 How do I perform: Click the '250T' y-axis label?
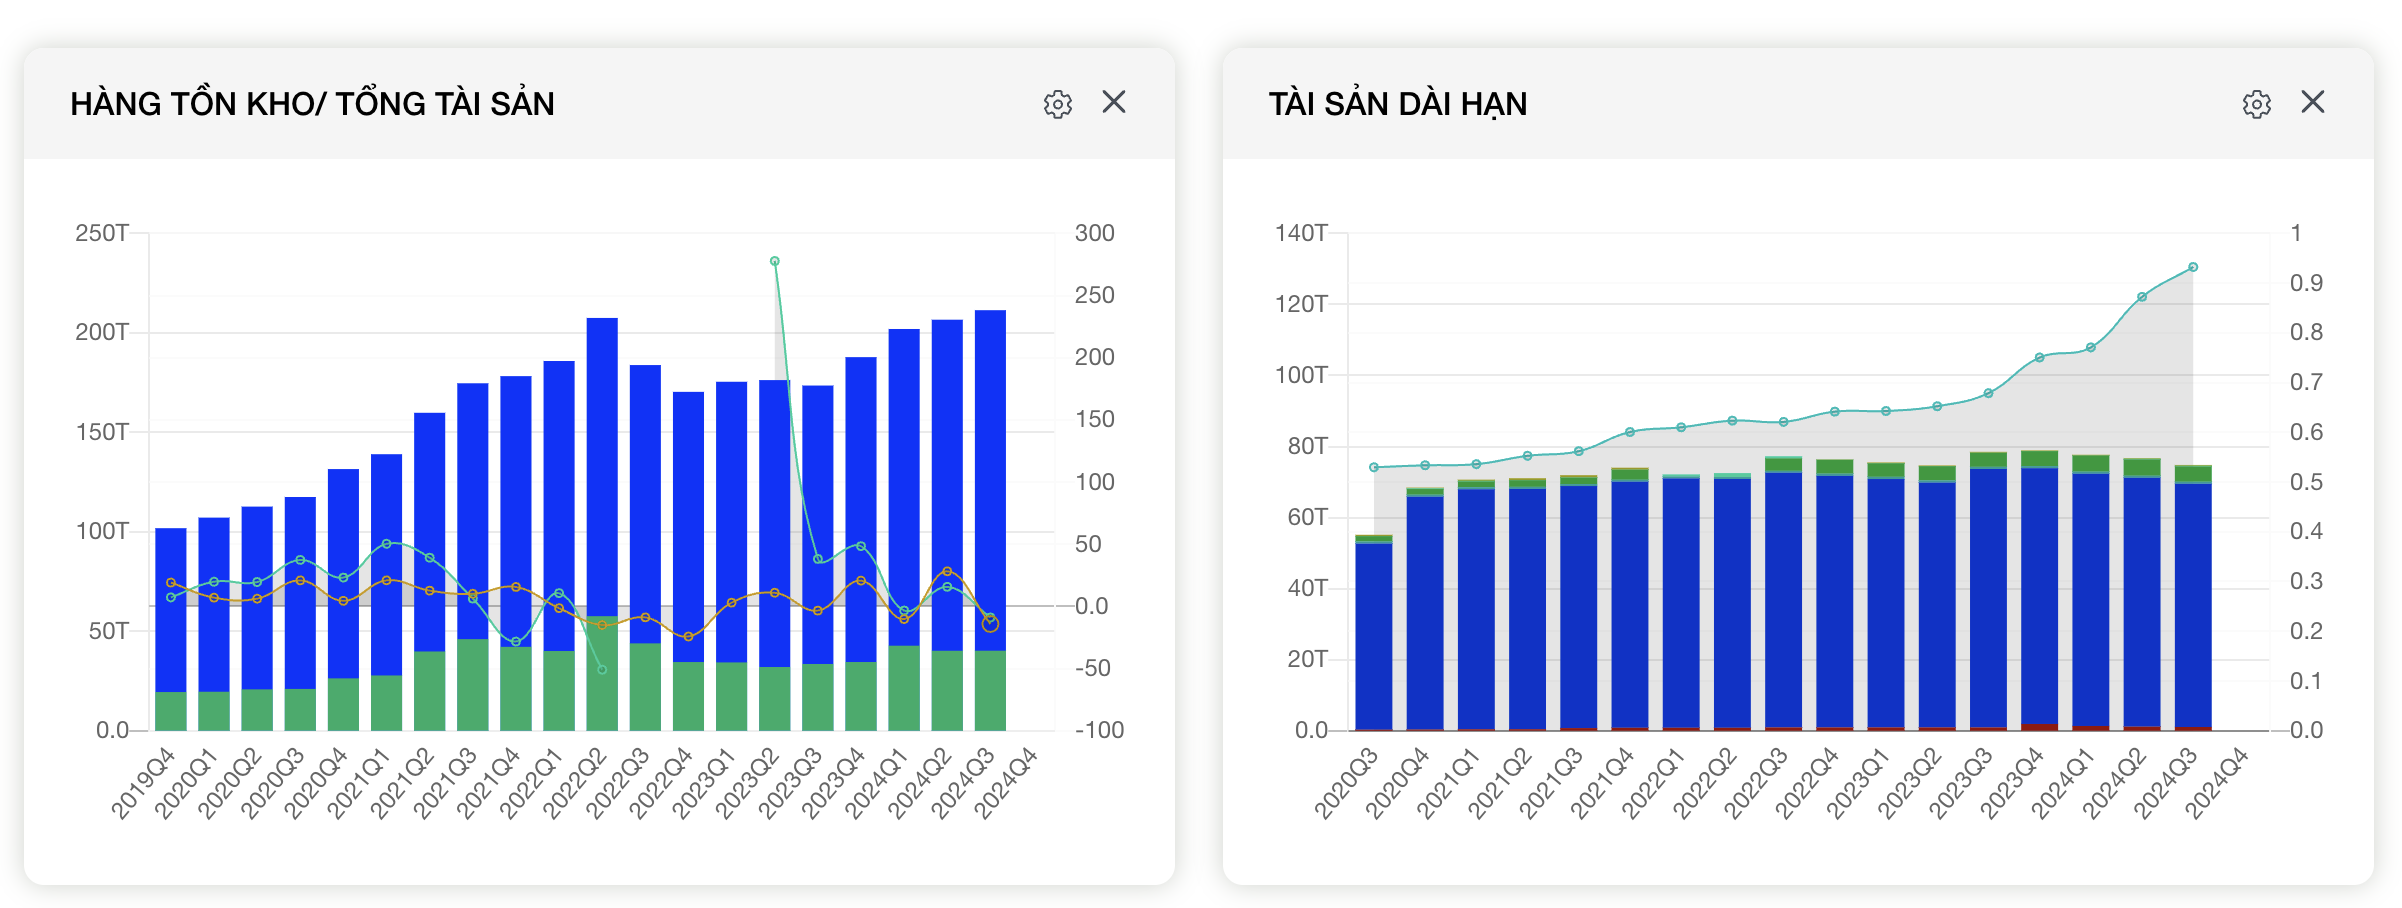tap(102, 233)
